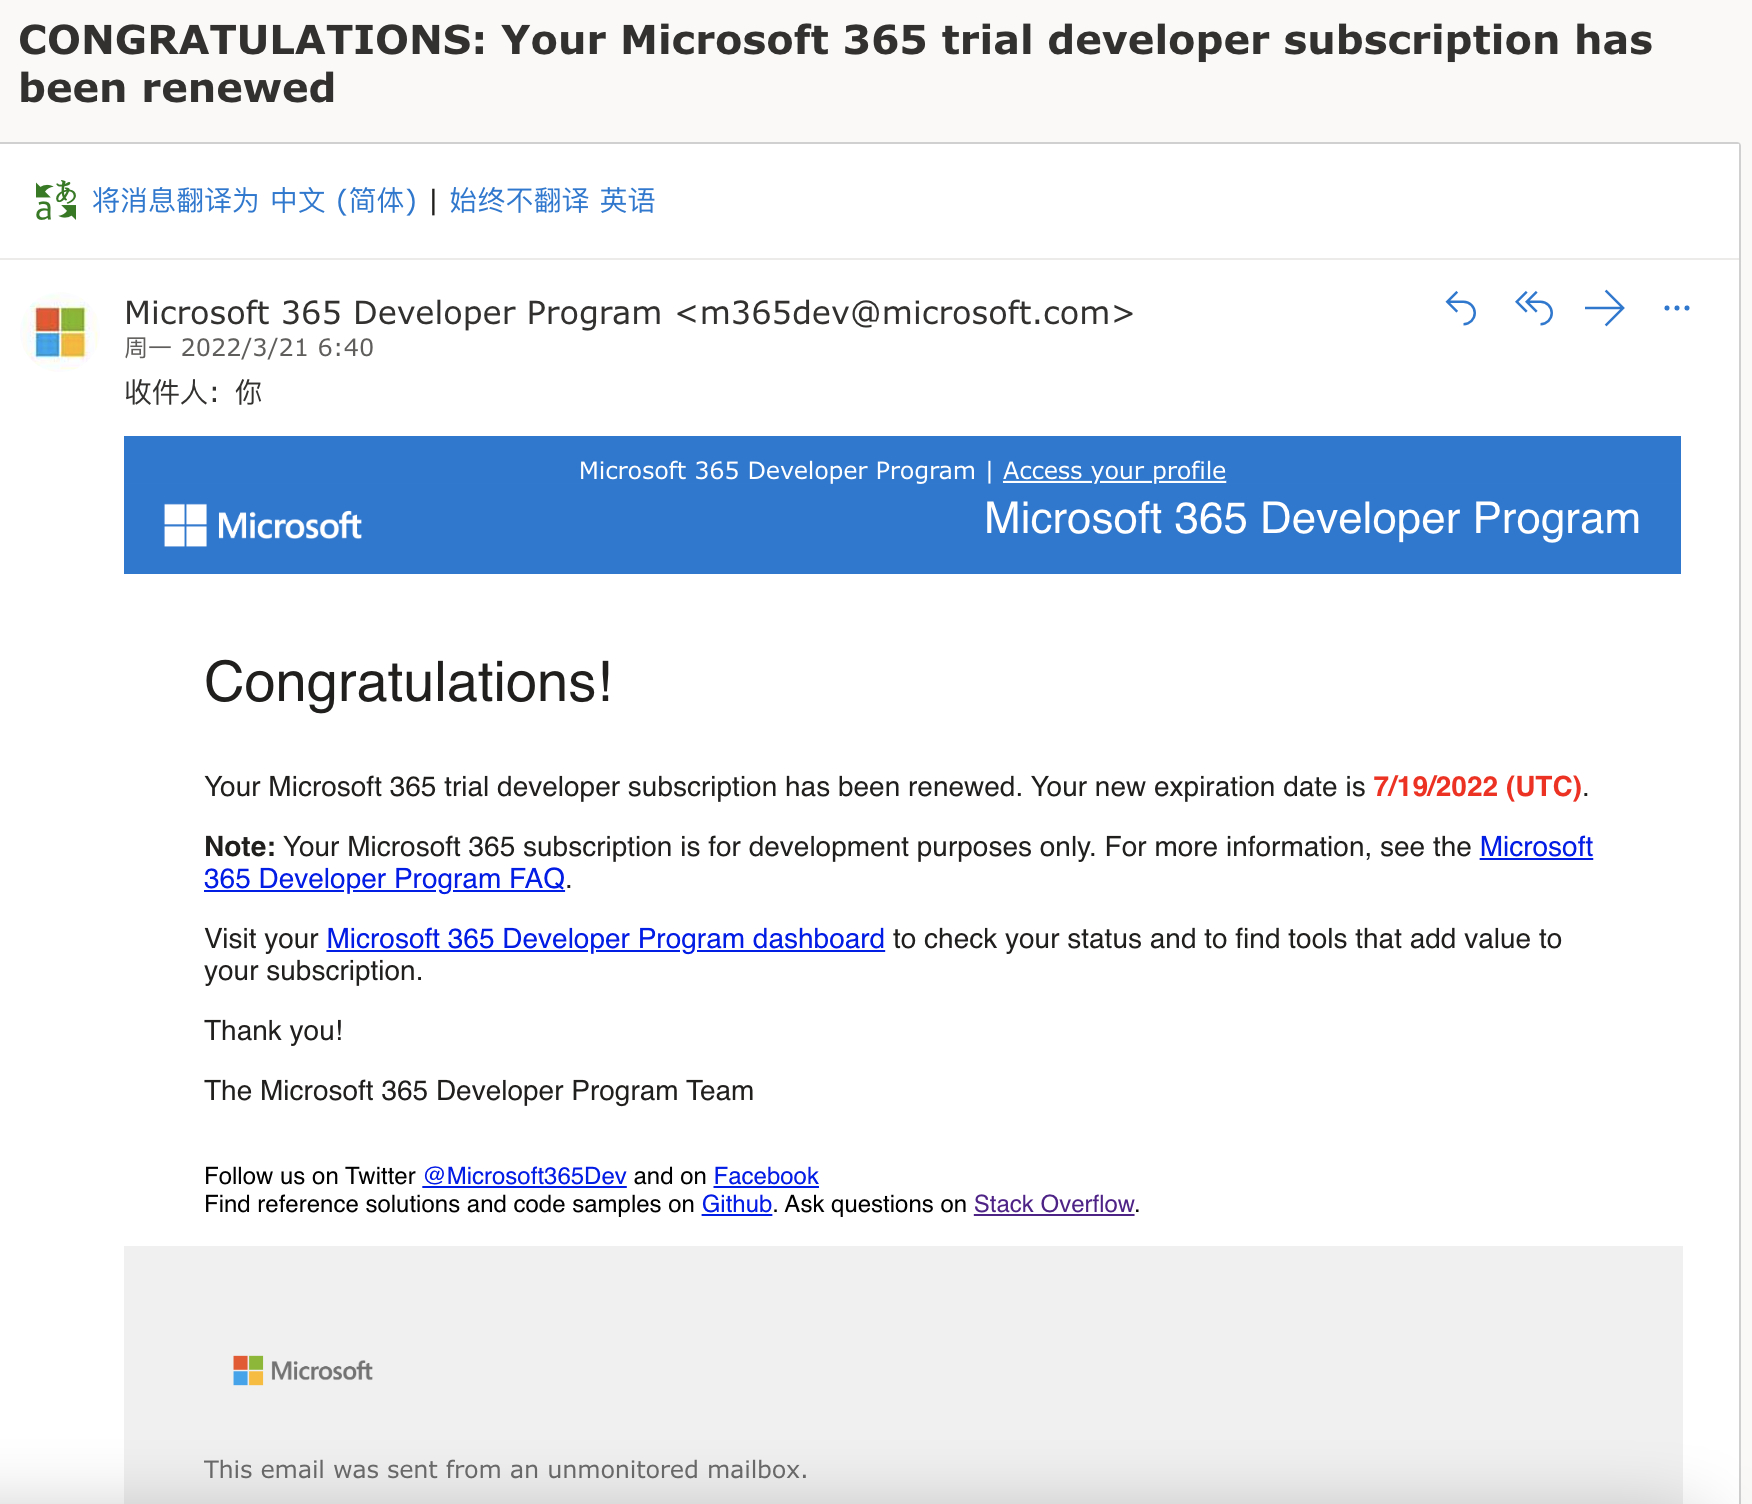1752x1504 pixels.
Task: Open the @Microsoft365Dev Twitter link
Action: [x=525, y=1176]
